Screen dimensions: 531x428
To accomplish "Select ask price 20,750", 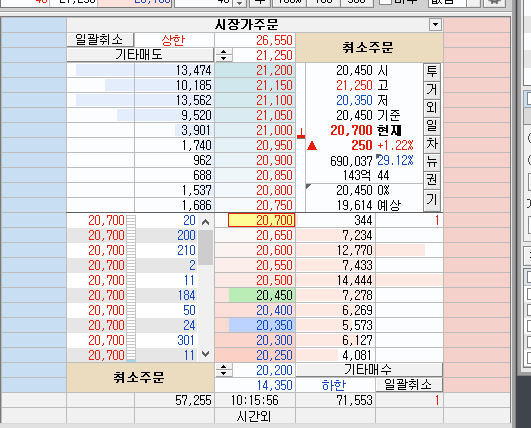I will (x=255, y=205).
